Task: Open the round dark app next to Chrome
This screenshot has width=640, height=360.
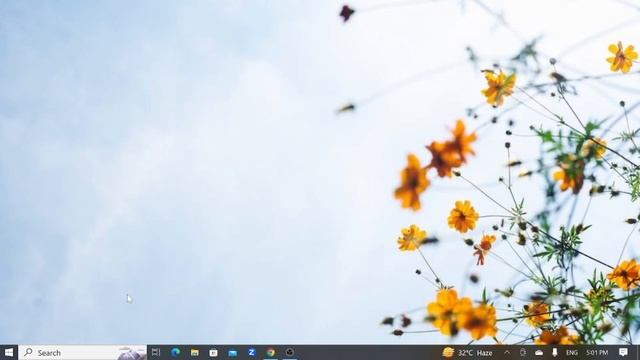Action: 290,352
